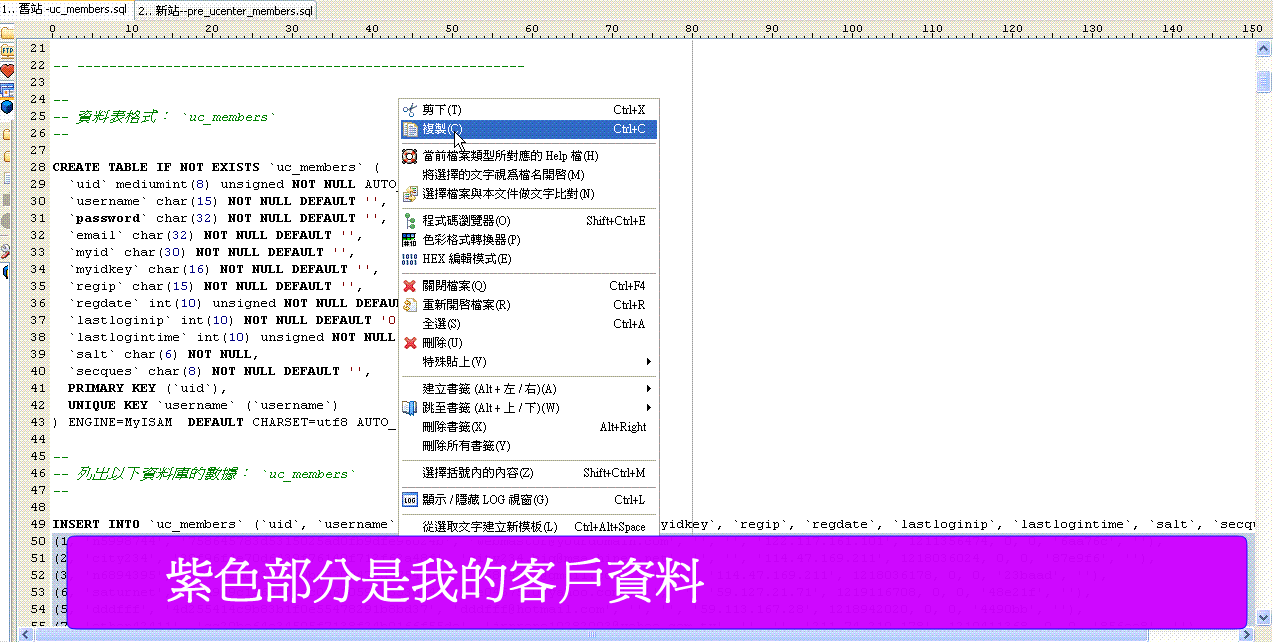Select 重新開啓檔案 reload file entry
Screen dimensions: 1273x642
528,305
